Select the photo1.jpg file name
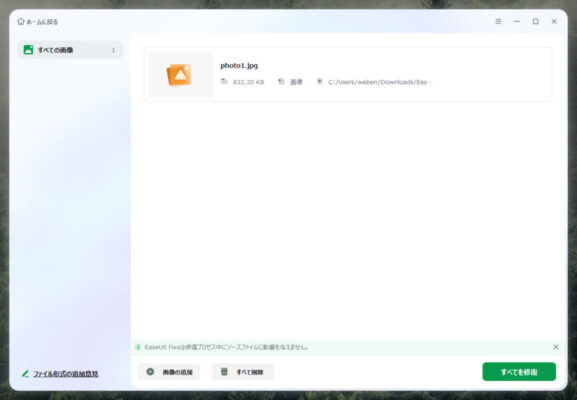577x400 pixels. coord(239,66)
